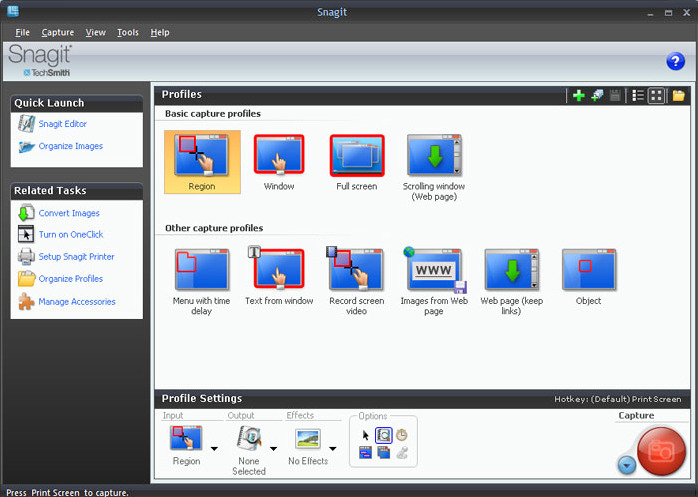Click the Basic capture profiles heading
Screen dimensions: 698x497
tap(213, 114)
